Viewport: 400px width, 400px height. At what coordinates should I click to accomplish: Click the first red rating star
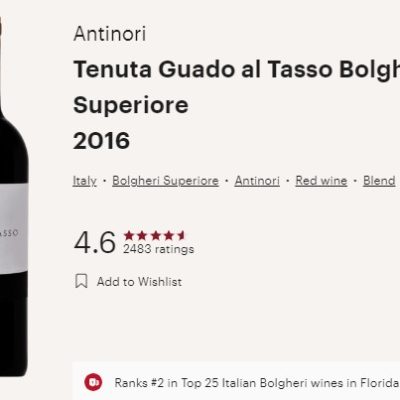point(129,236)
